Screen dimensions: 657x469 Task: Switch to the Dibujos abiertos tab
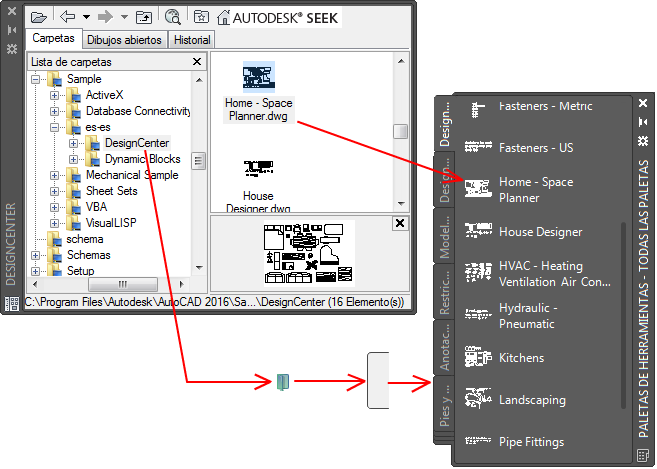(x=124, y=40)
